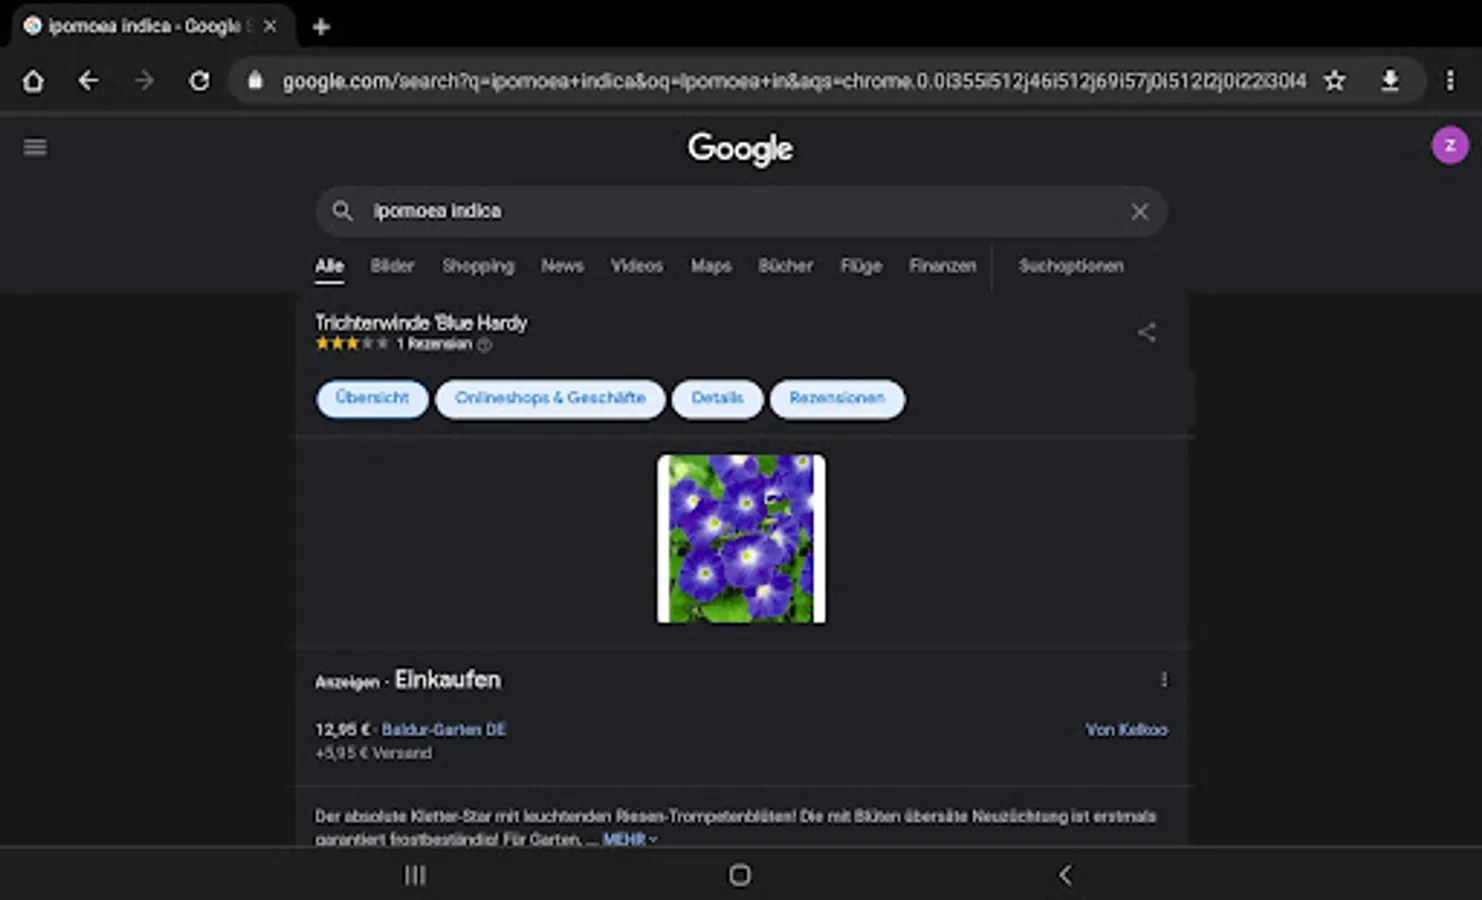This screenshot has height=900, width=1482.
Task: Clear the search box with the X icon
Action: [1139, 212]
